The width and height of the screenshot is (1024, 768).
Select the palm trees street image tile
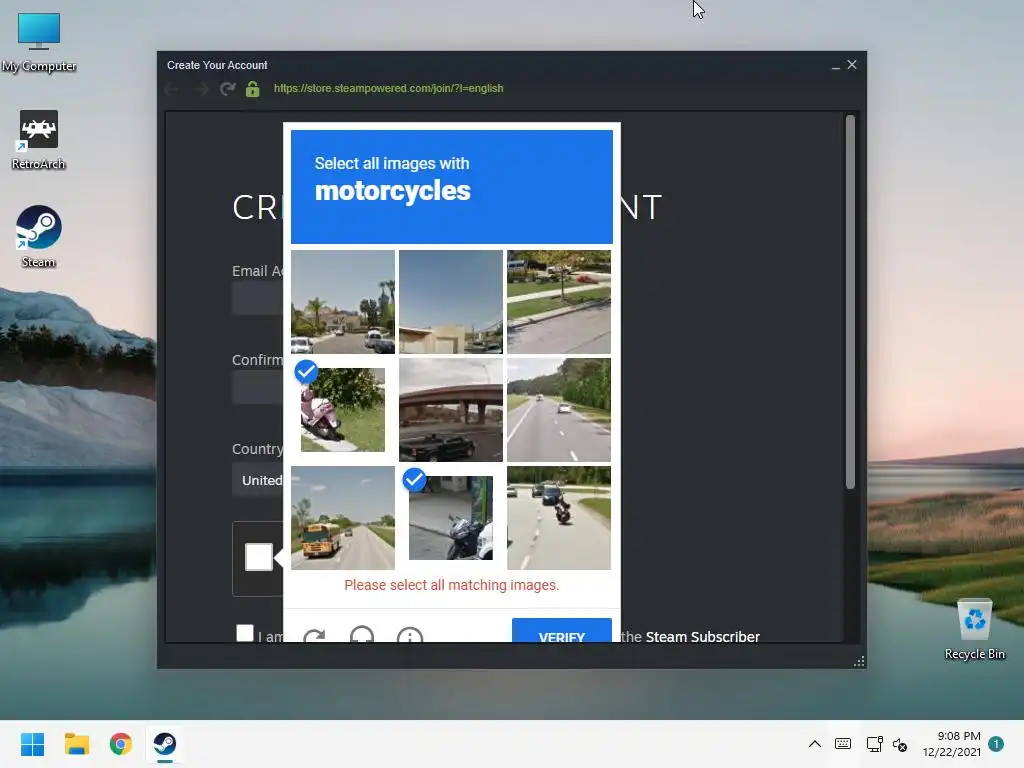343,302
